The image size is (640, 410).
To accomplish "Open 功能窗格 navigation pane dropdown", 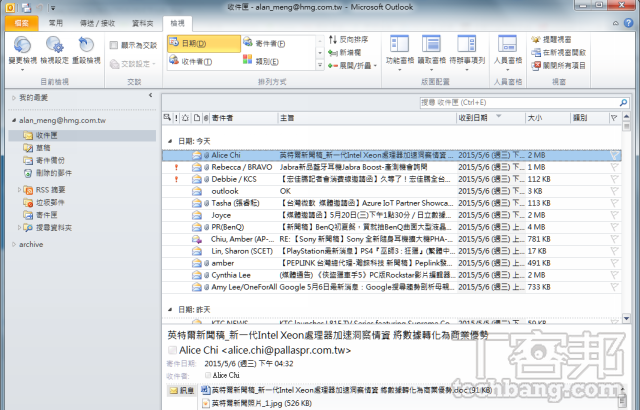I will pos(399,54).
